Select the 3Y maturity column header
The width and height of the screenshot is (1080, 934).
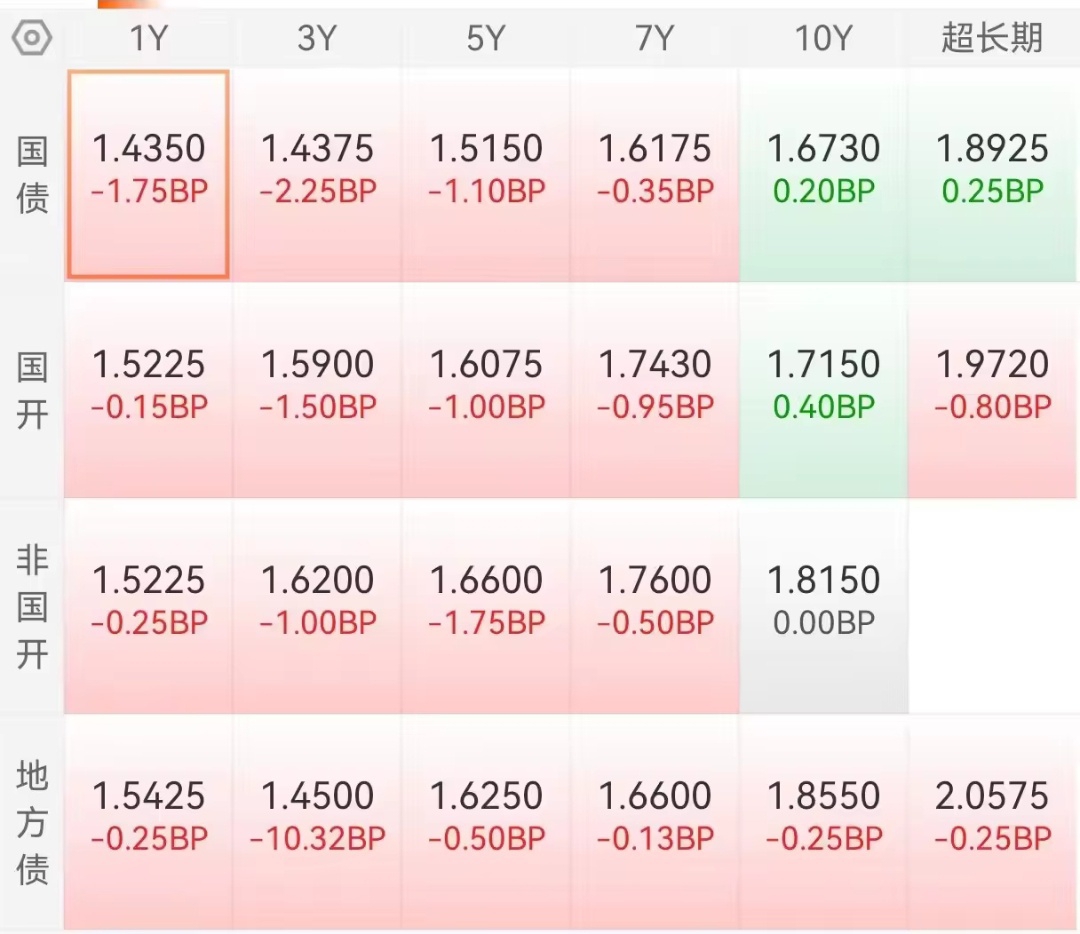[317, 39]
